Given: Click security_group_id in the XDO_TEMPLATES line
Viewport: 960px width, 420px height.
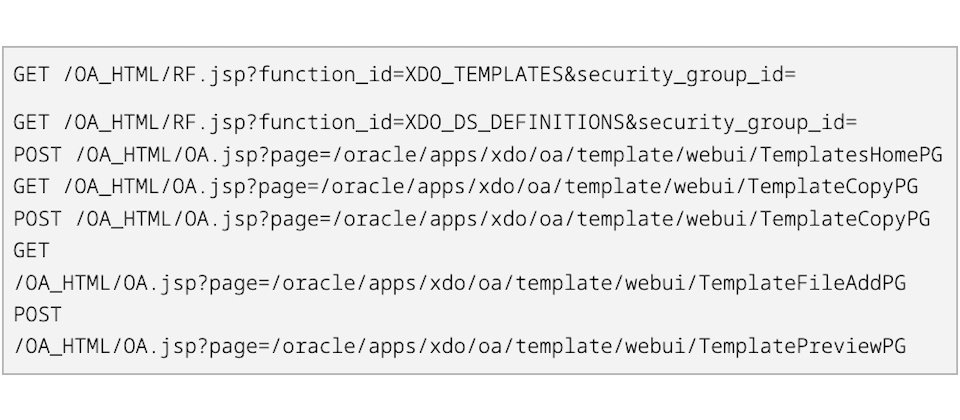Looking at the screenshot, I should pyautogui.click(x=685, y=75).
